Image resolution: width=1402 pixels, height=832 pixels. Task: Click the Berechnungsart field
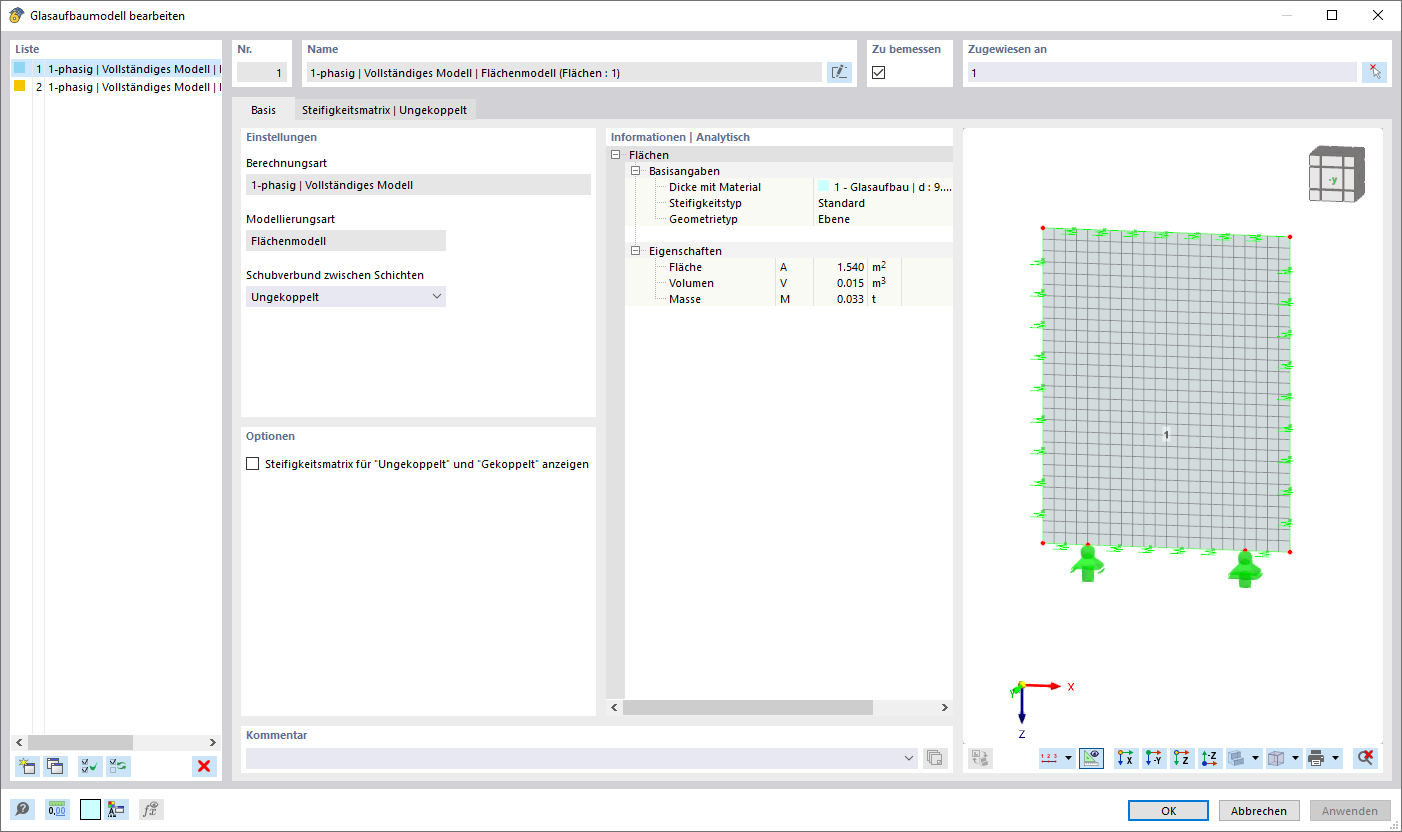tap(418, 185)
